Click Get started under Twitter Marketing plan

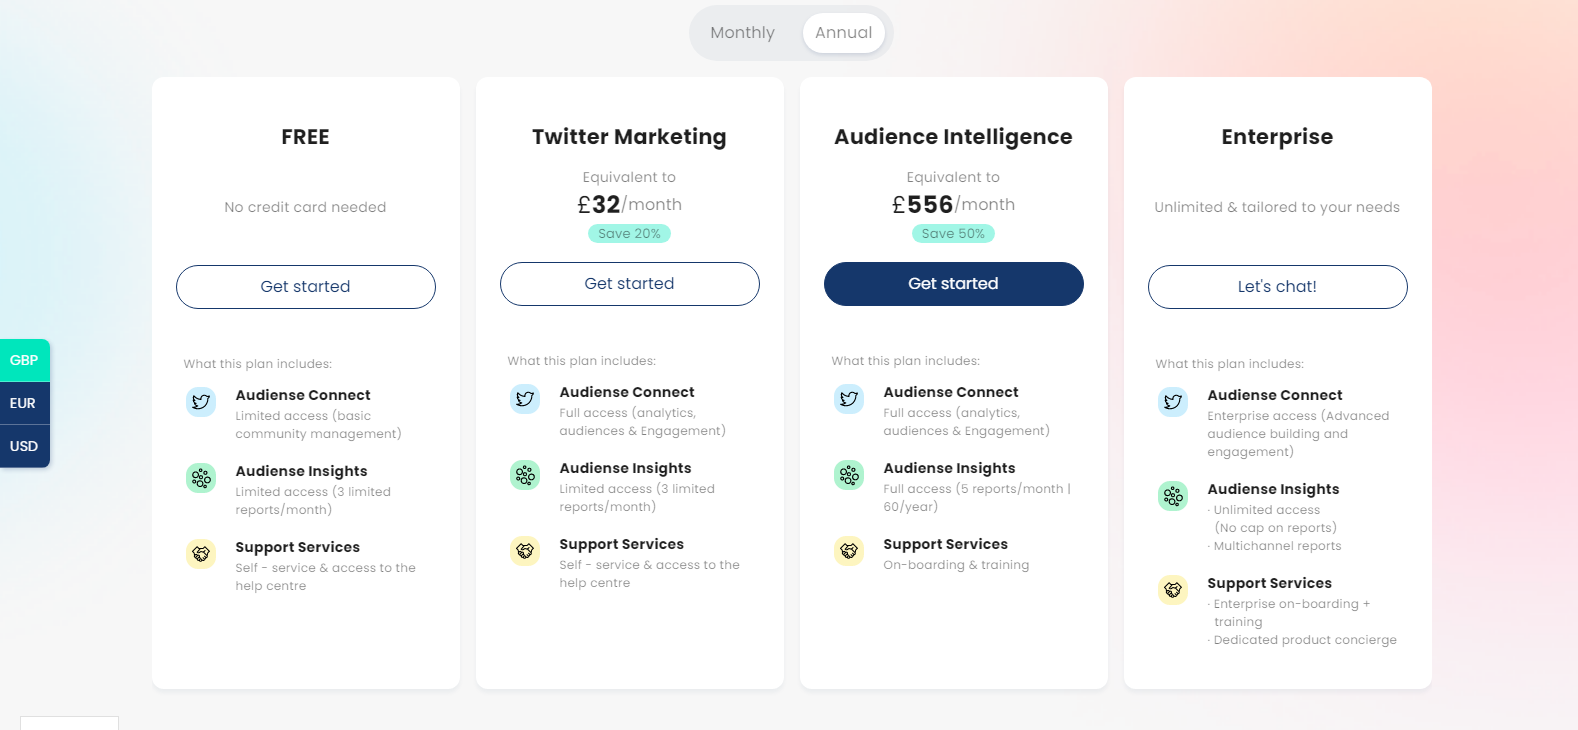tap(630, 284)
